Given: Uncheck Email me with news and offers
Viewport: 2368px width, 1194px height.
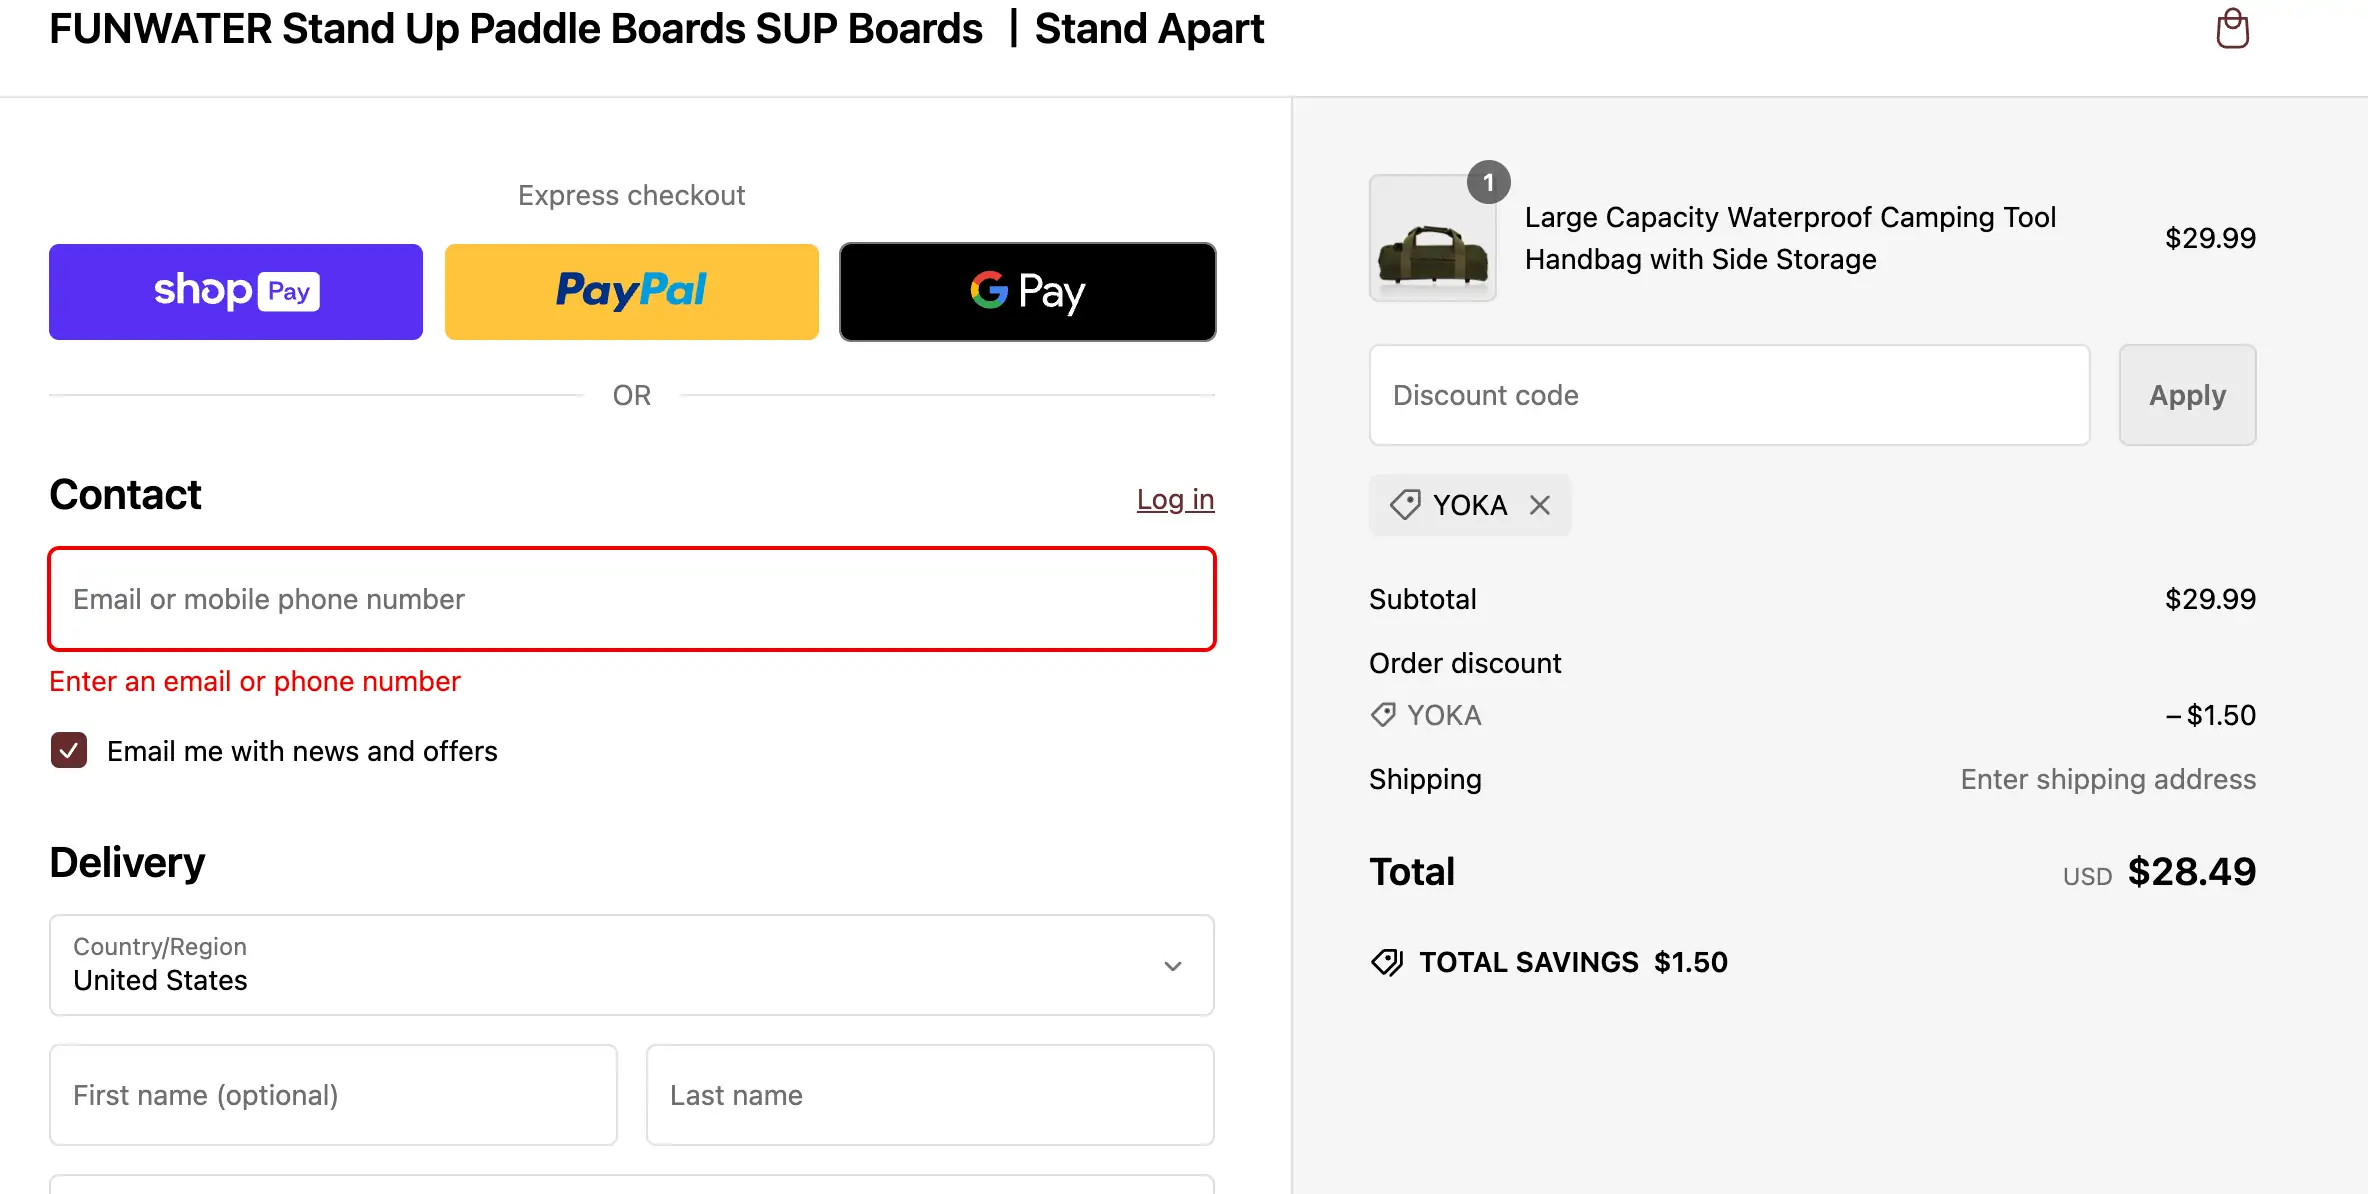Looking at the screenshot, I should click(69, 751).
